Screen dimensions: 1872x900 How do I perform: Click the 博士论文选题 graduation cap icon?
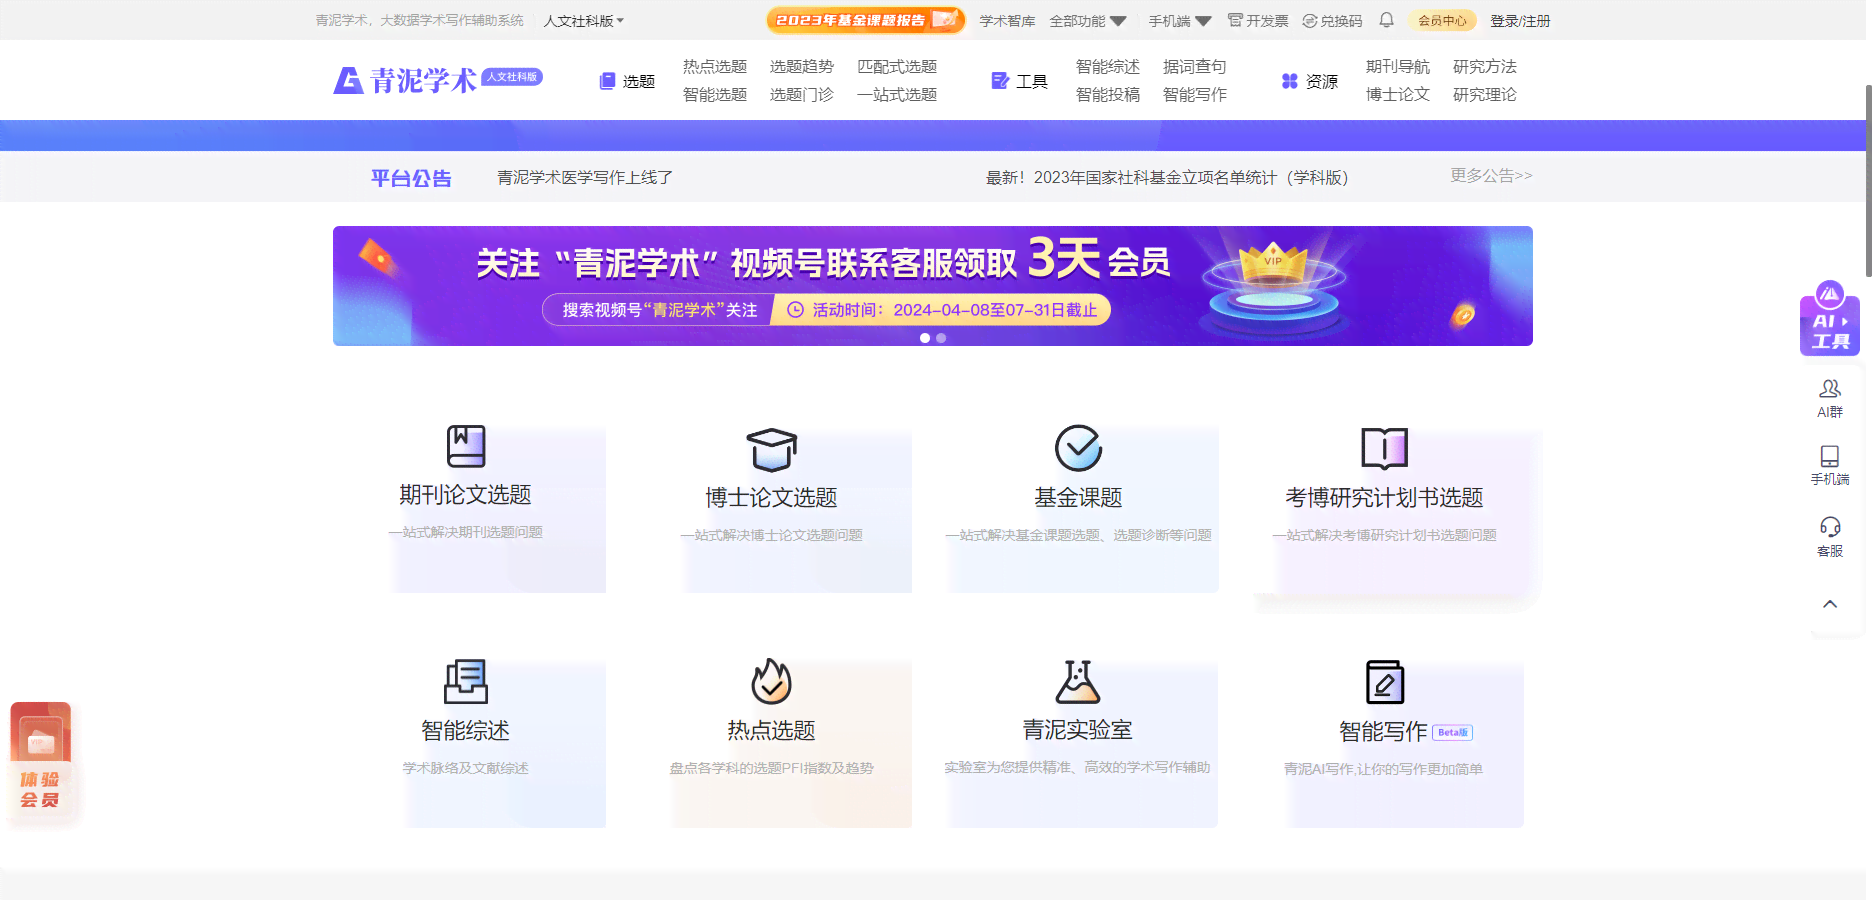(772, 450)
